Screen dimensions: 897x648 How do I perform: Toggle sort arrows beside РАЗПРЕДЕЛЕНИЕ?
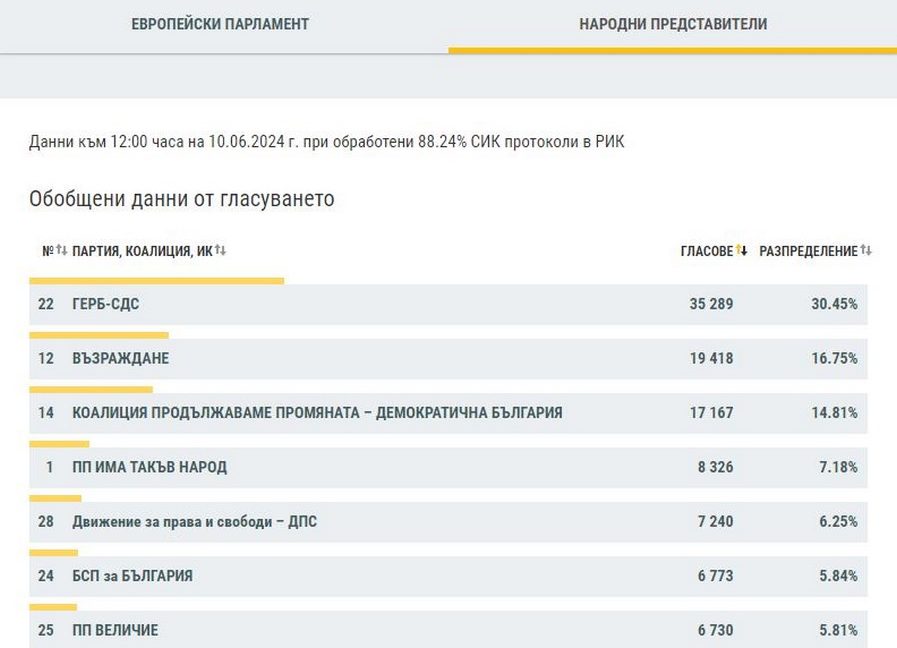point(866,250)
